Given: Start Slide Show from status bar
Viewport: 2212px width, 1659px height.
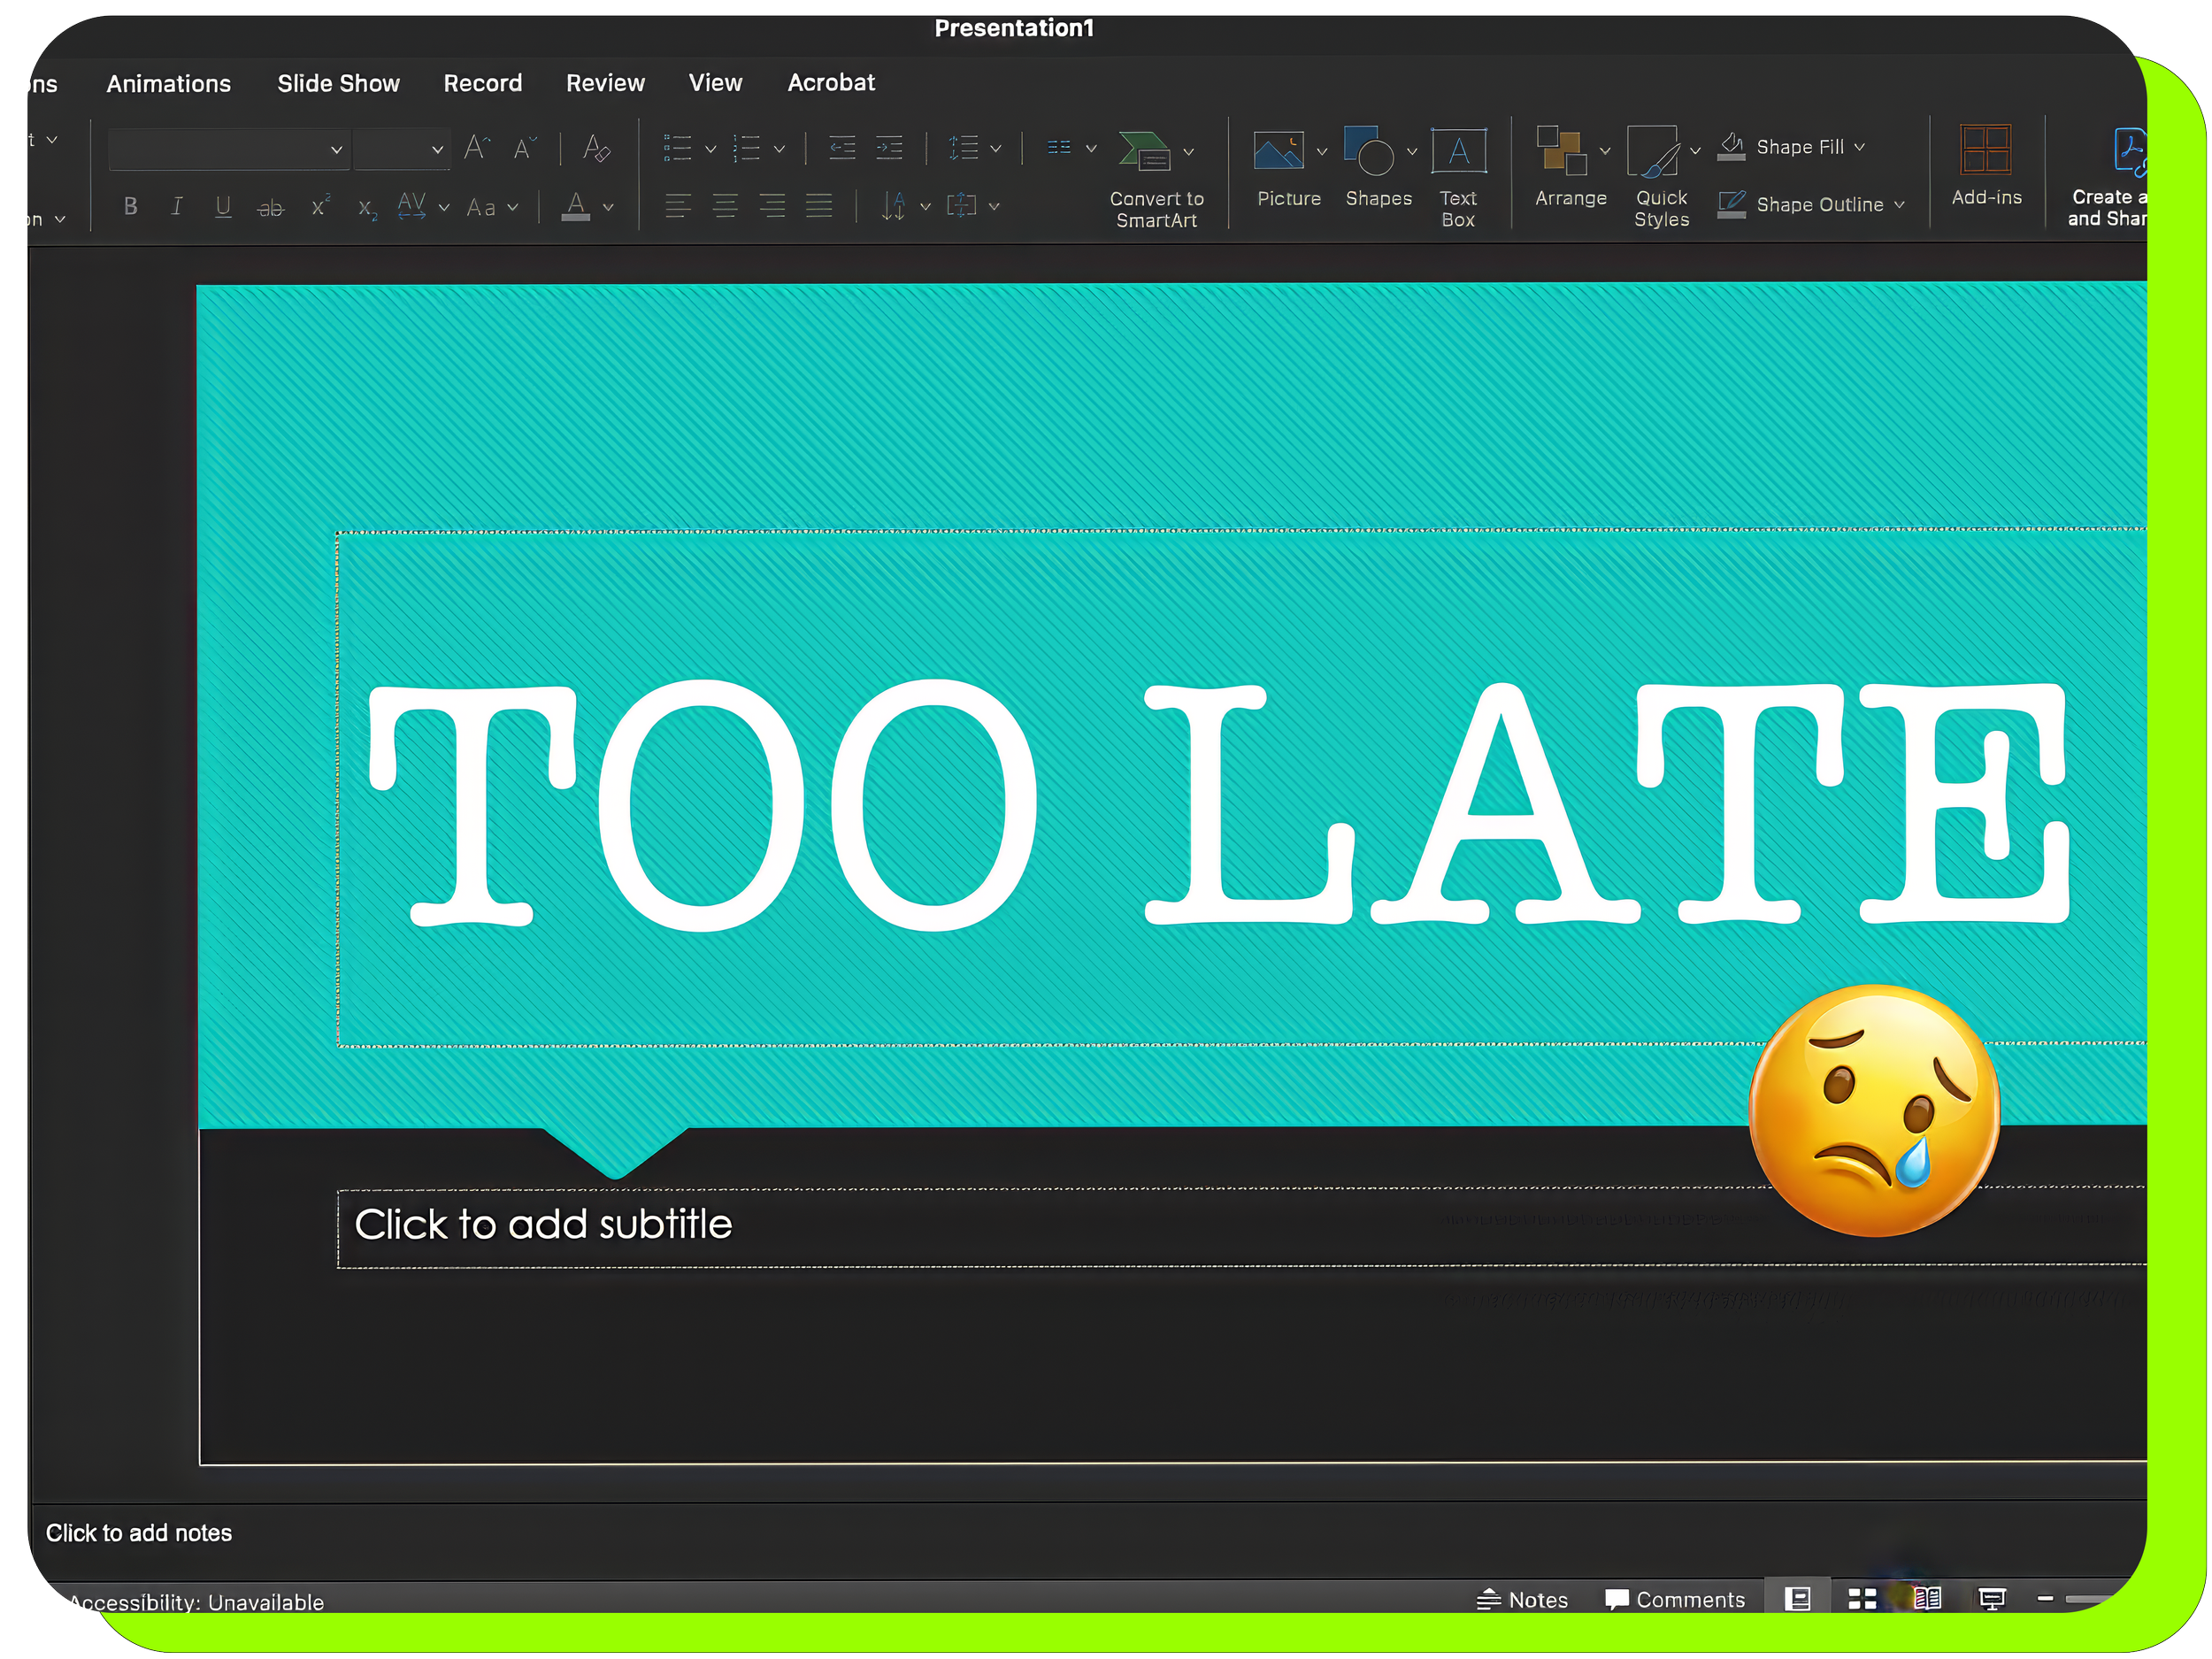Looking at the screenshot, I should point(1992,1600).
